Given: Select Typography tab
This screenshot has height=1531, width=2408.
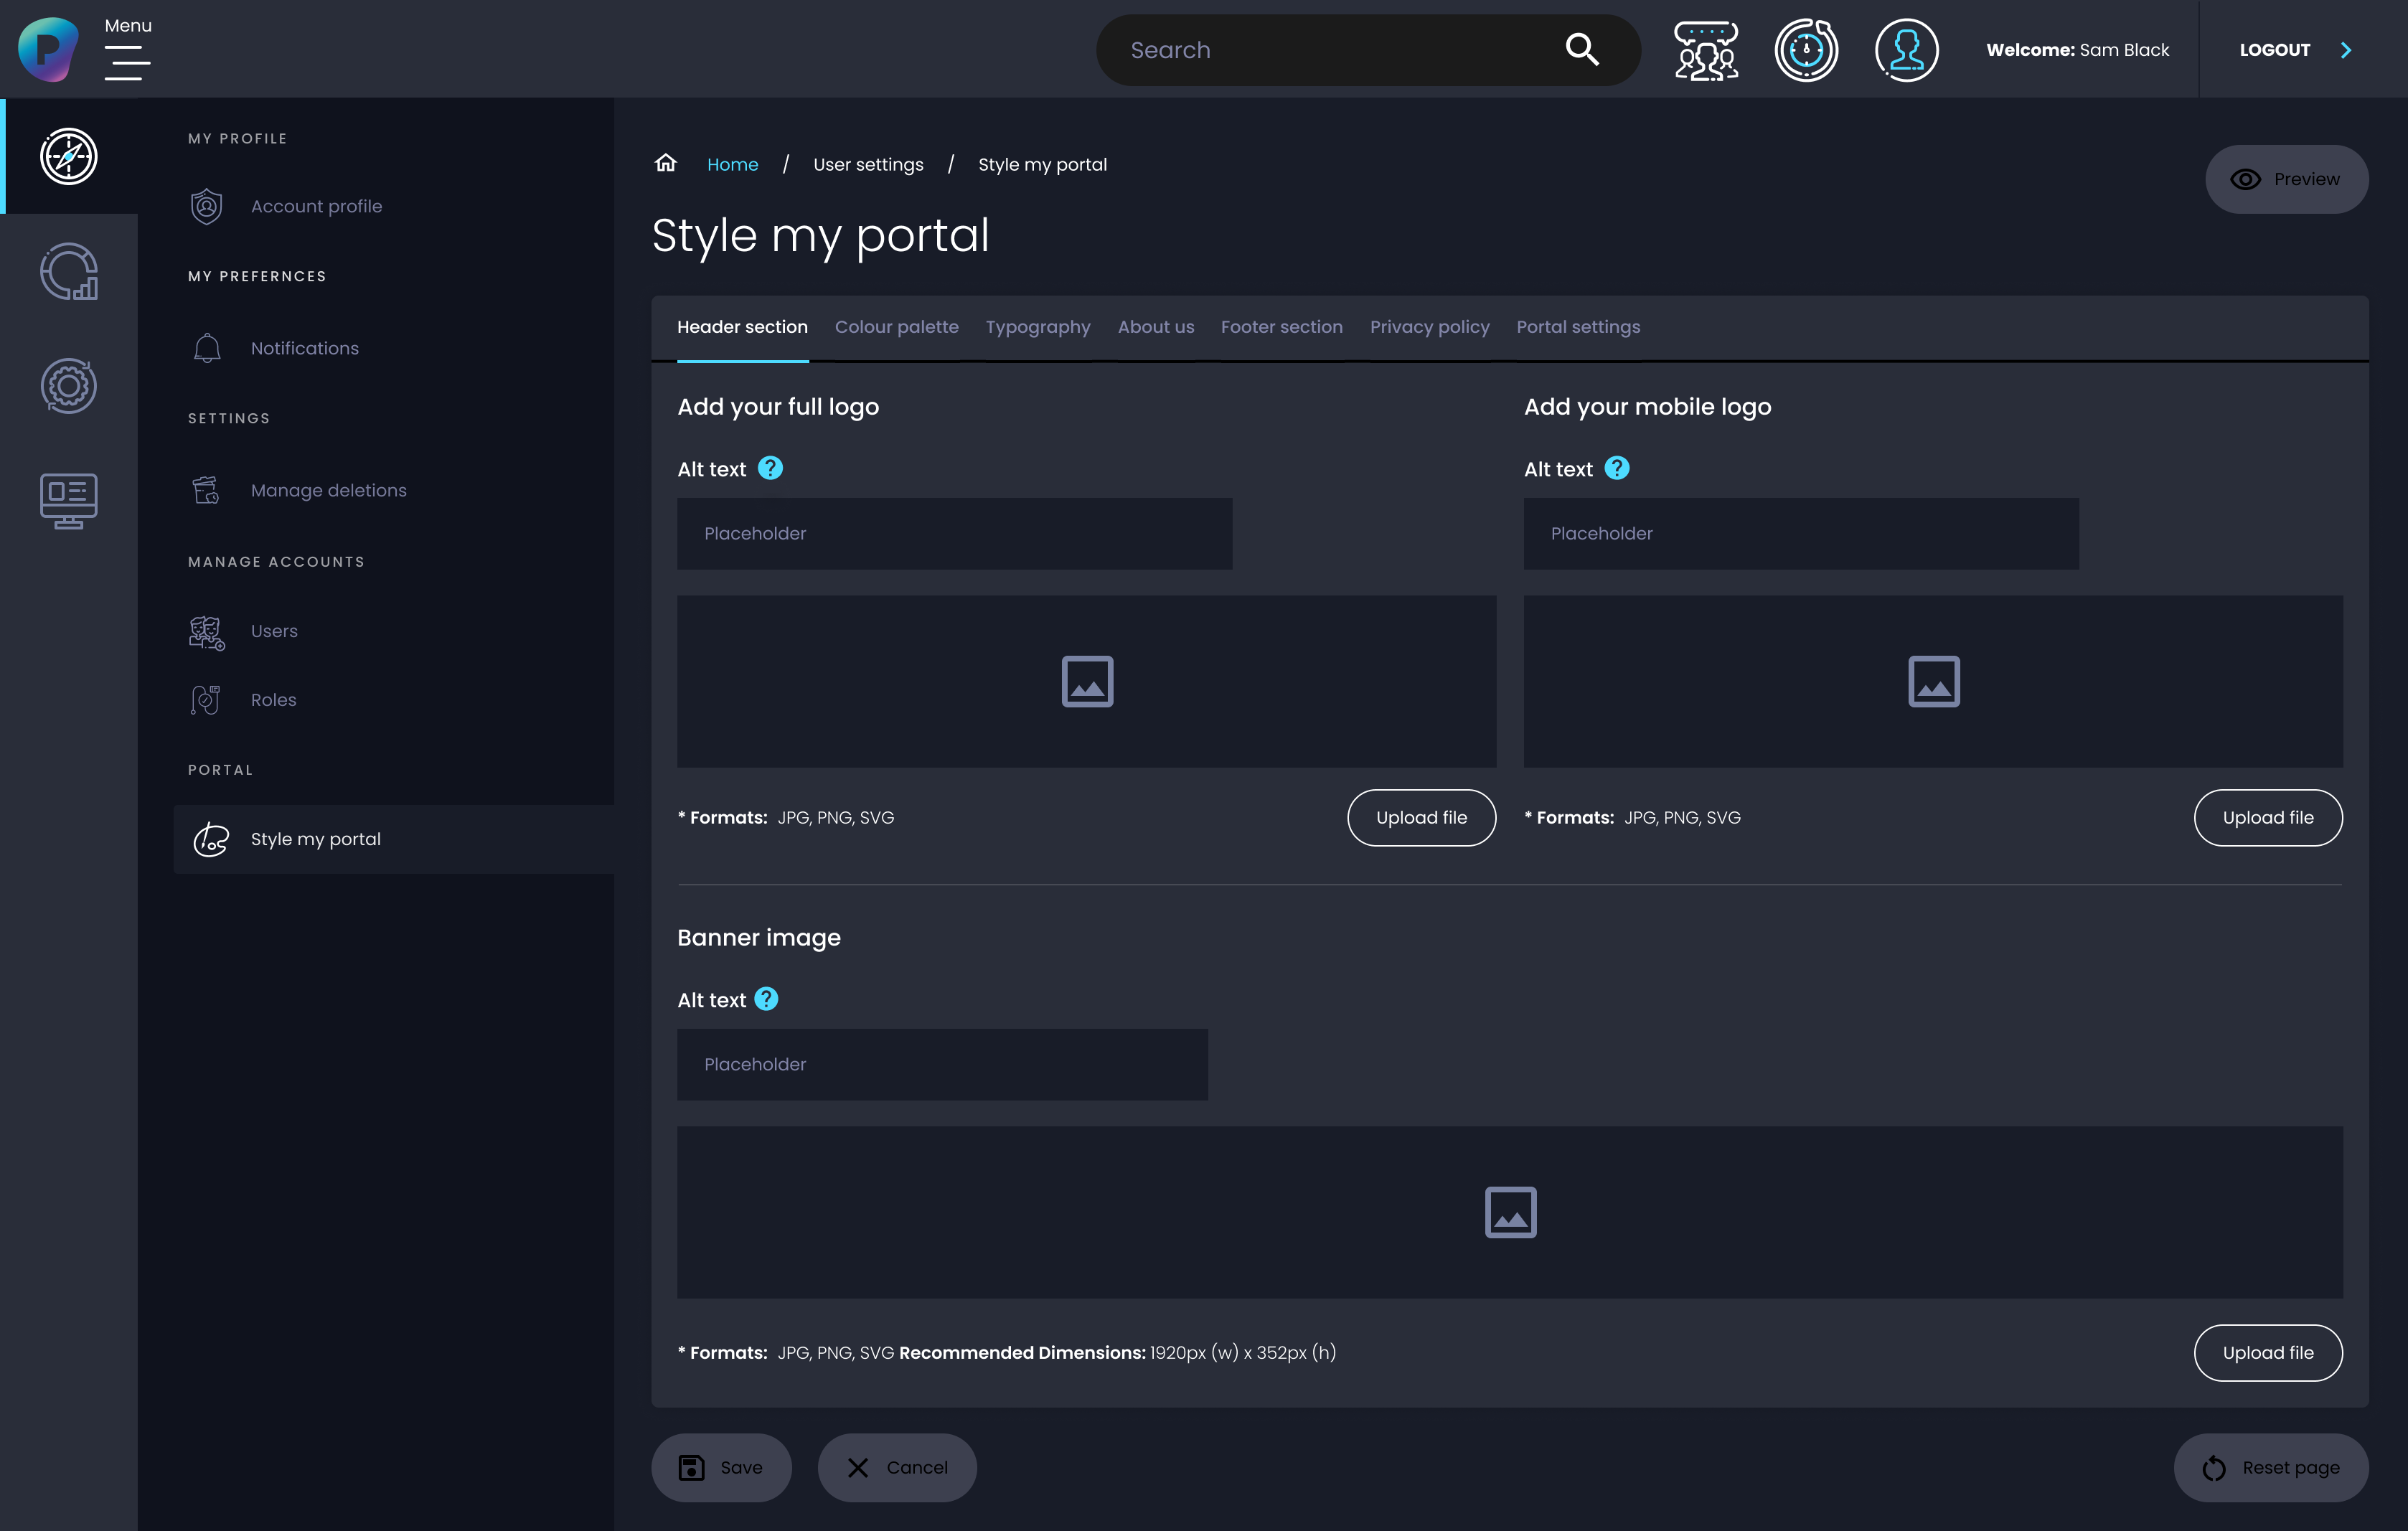Looking at the screenshot, I should pyautogui.click(x=1037, y=327).
